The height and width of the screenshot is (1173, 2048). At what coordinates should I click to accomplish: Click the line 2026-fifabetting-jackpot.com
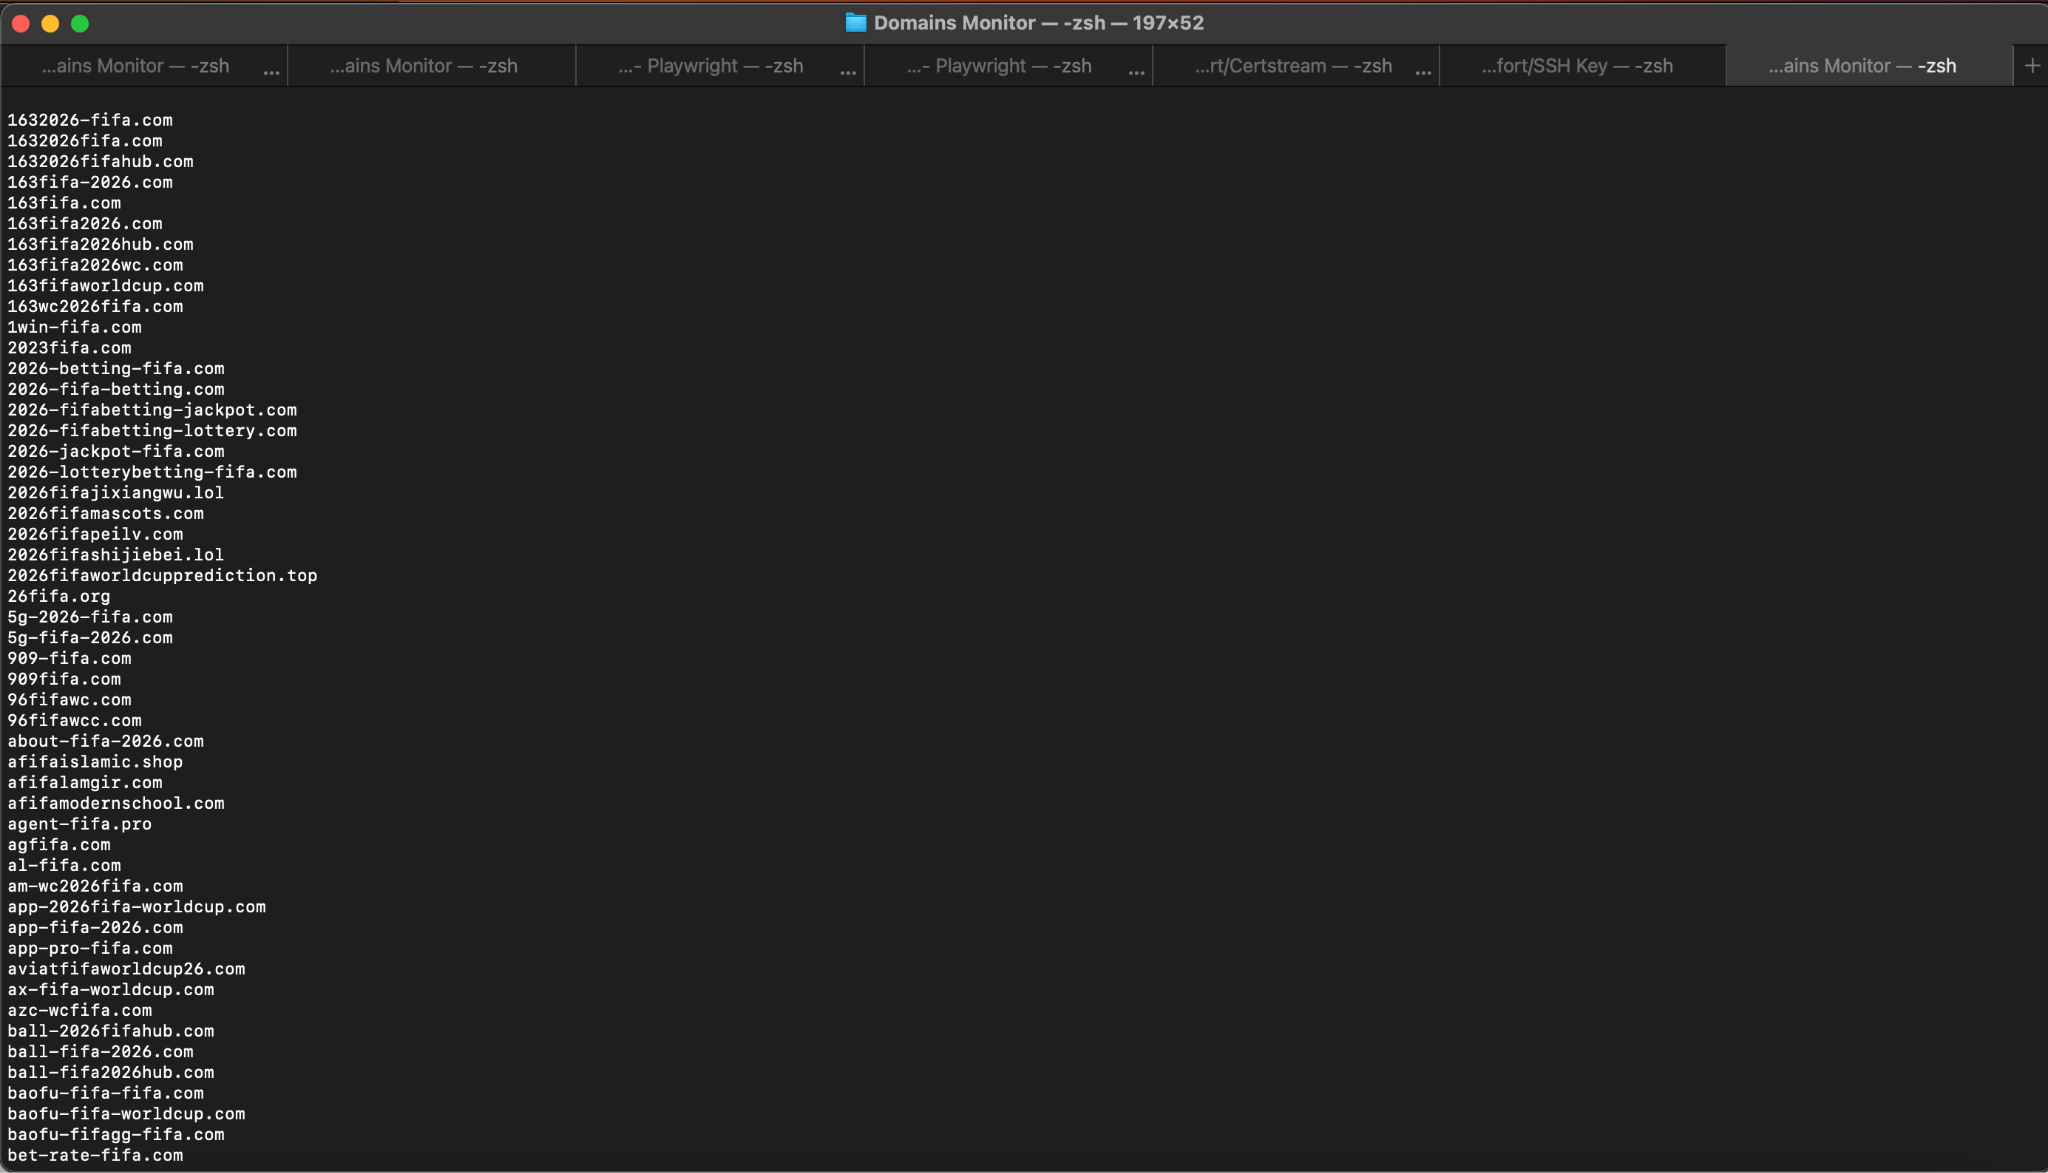(152, 410)
